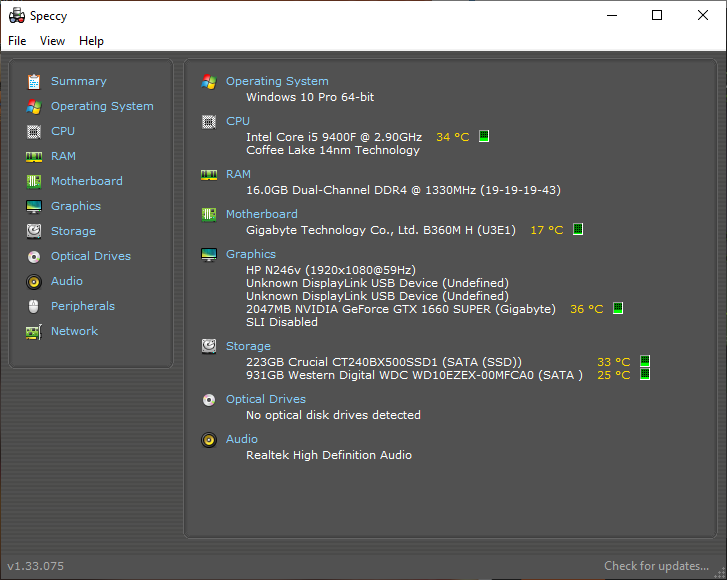The image size is (727, 580).
Task: Click the CPU heading link in main panel
Action: pos(238,121)
